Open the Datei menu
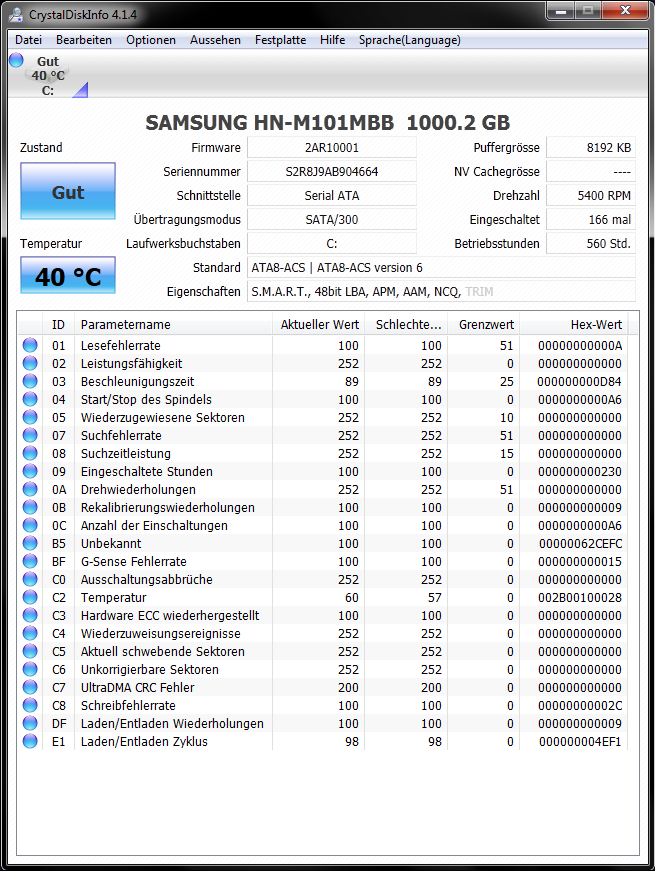 tap(28, 40)
